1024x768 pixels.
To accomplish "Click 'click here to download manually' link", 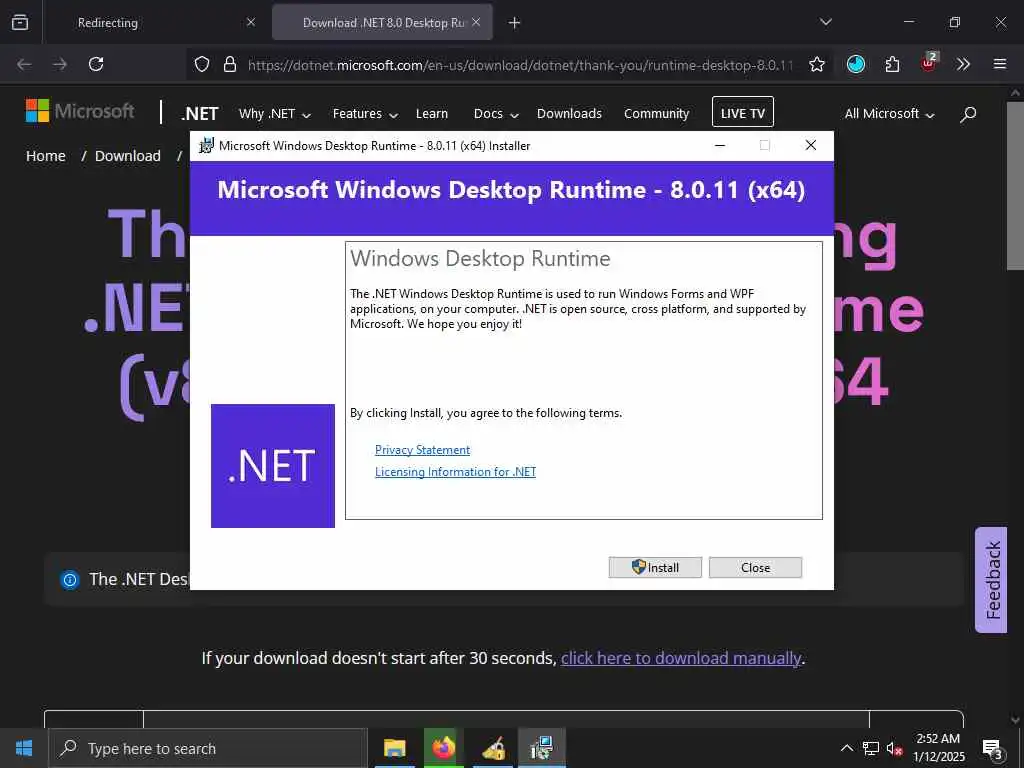I will point(681,658).
